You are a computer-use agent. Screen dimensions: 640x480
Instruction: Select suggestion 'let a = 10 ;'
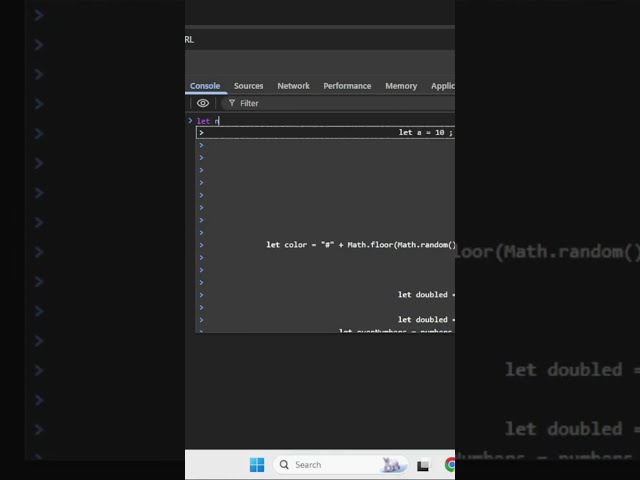click(326, 132)
